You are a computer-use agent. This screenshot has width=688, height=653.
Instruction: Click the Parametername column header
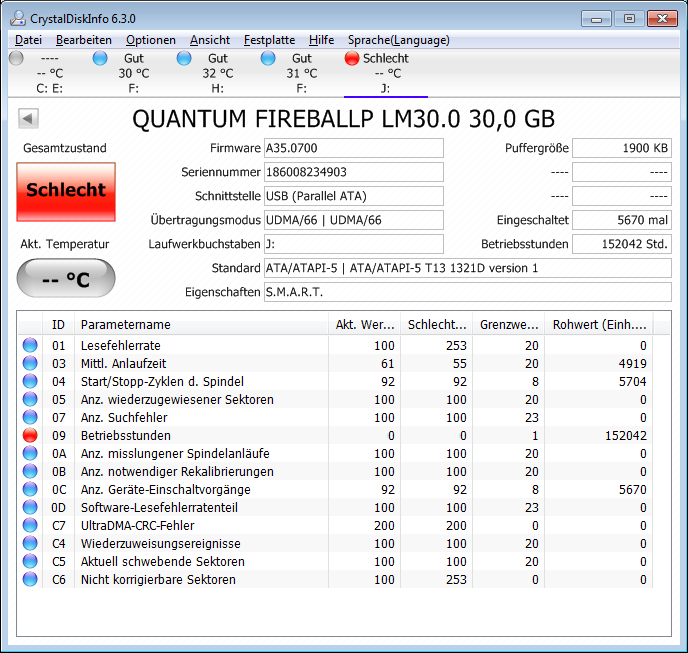pyautogui.click(x=201, y=325)
